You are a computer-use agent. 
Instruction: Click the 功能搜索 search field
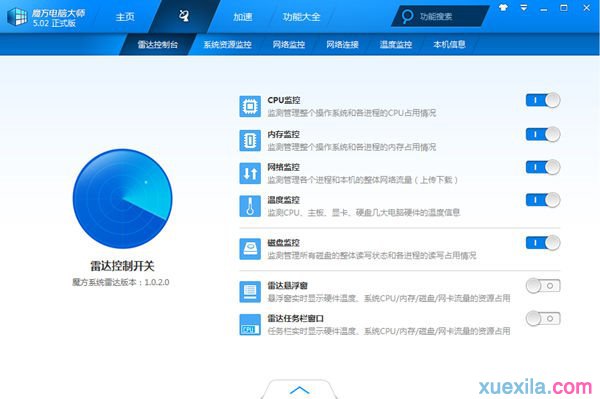[x=440, y=16]
